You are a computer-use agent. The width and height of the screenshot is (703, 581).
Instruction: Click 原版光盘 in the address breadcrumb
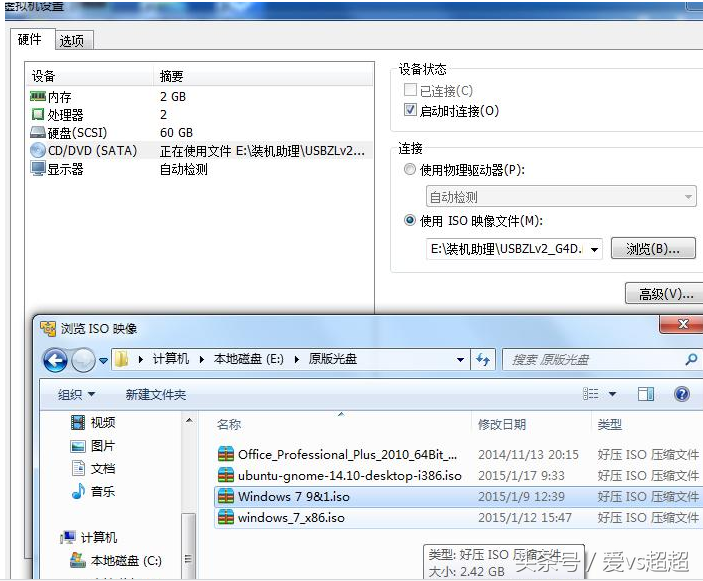pos(333,359)
